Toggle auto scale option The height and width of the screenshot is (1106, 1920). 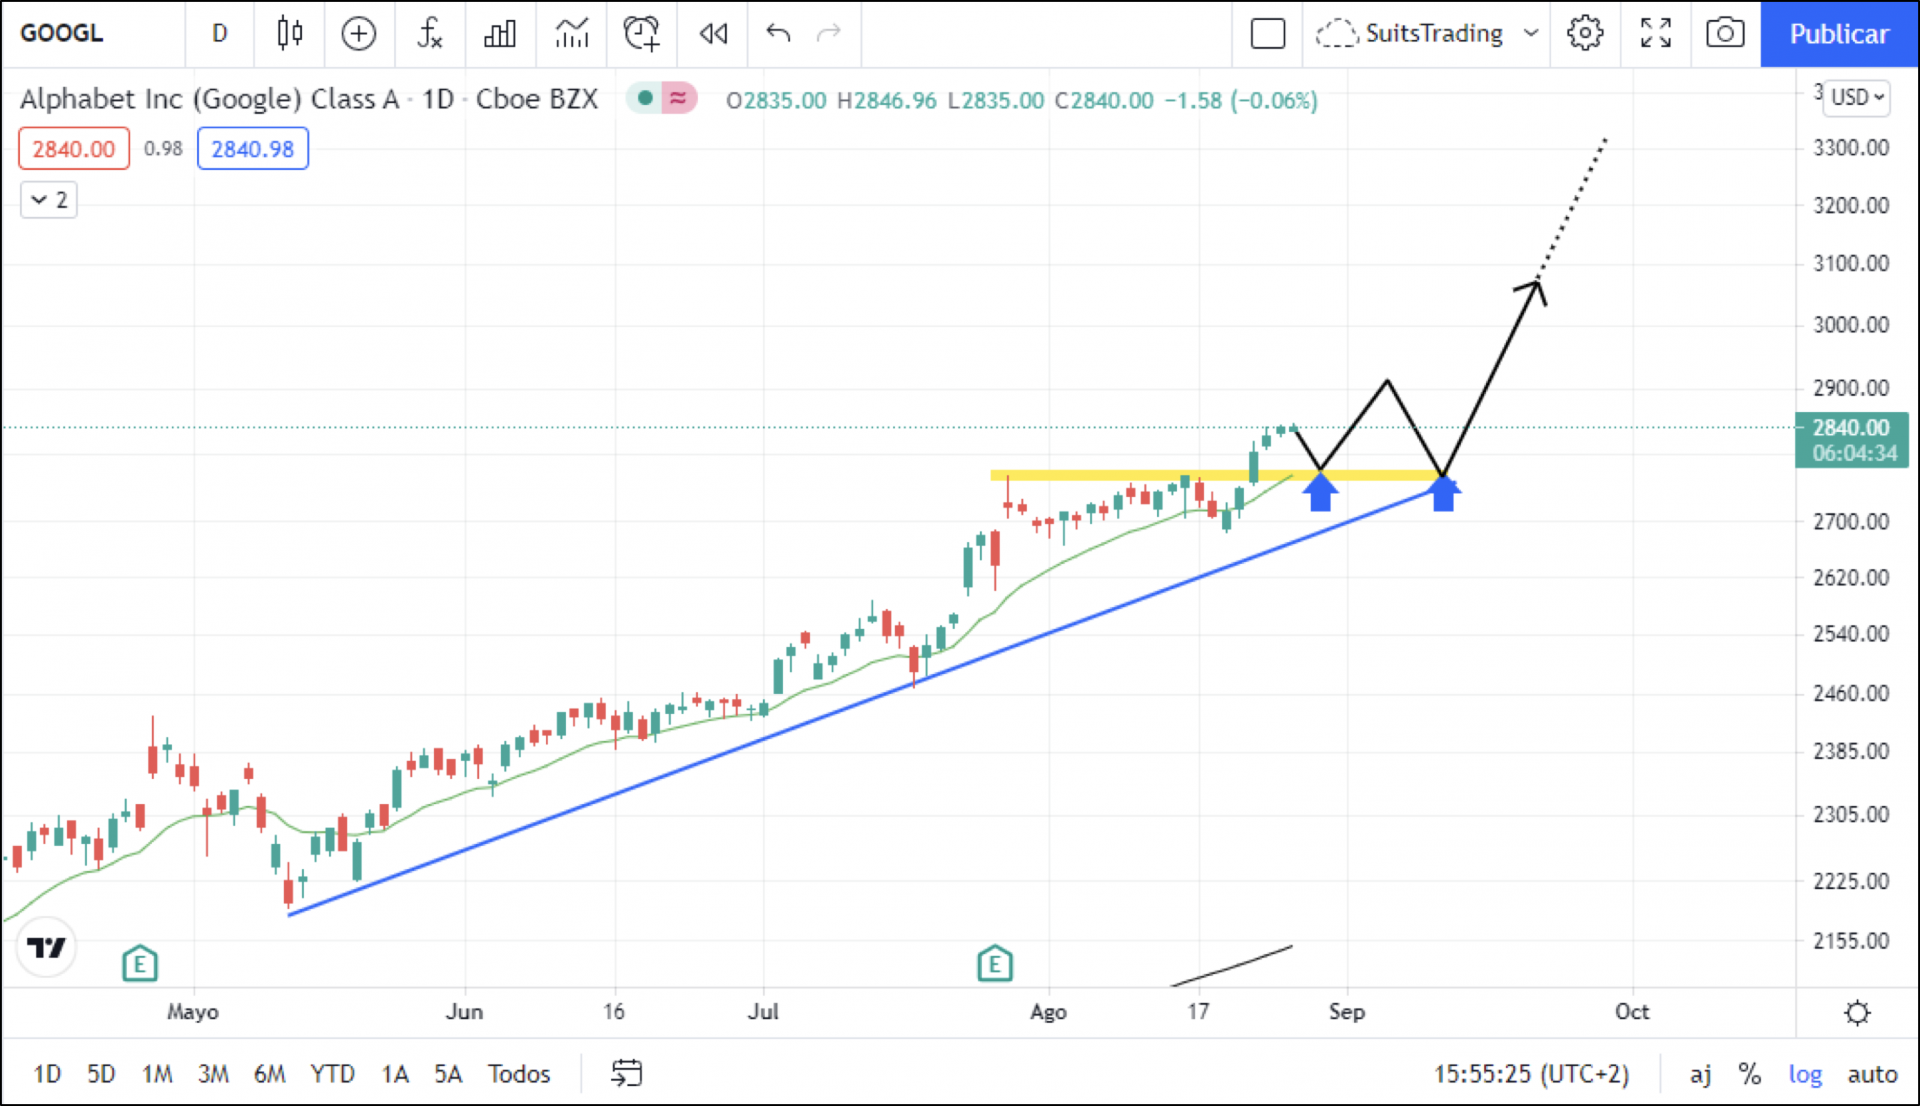click(x=1871, y=1074)
